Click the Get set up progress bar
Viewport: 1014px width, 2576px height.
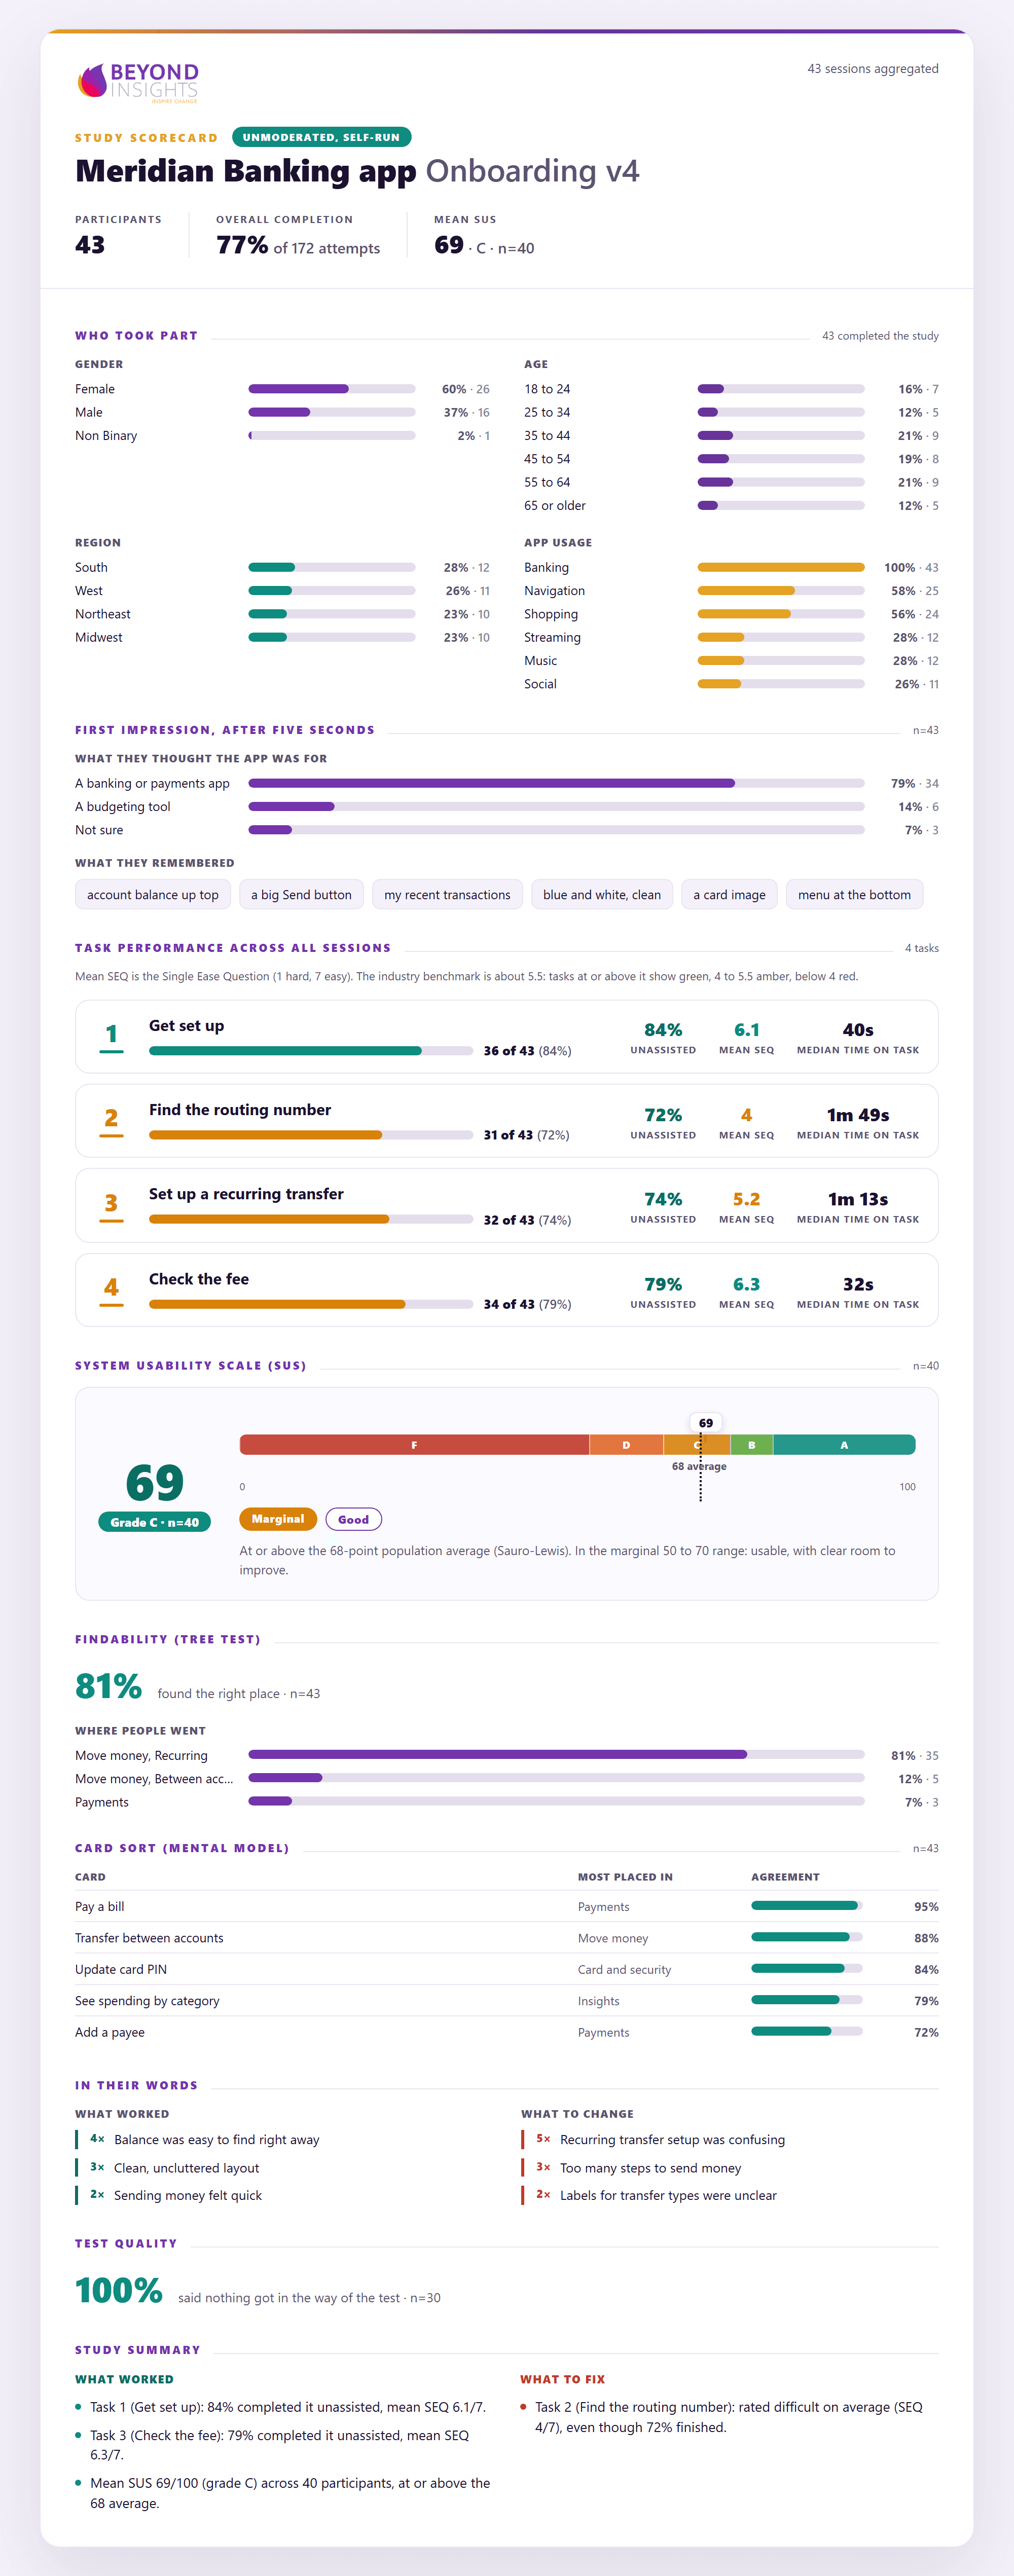pyautogui.click(x=311, y=1051)
